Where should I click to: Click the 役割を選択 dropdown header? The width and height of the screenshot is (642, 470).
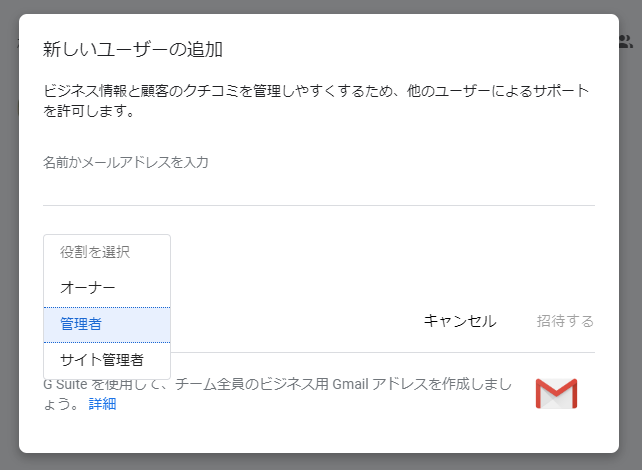[x=95, y=252]
